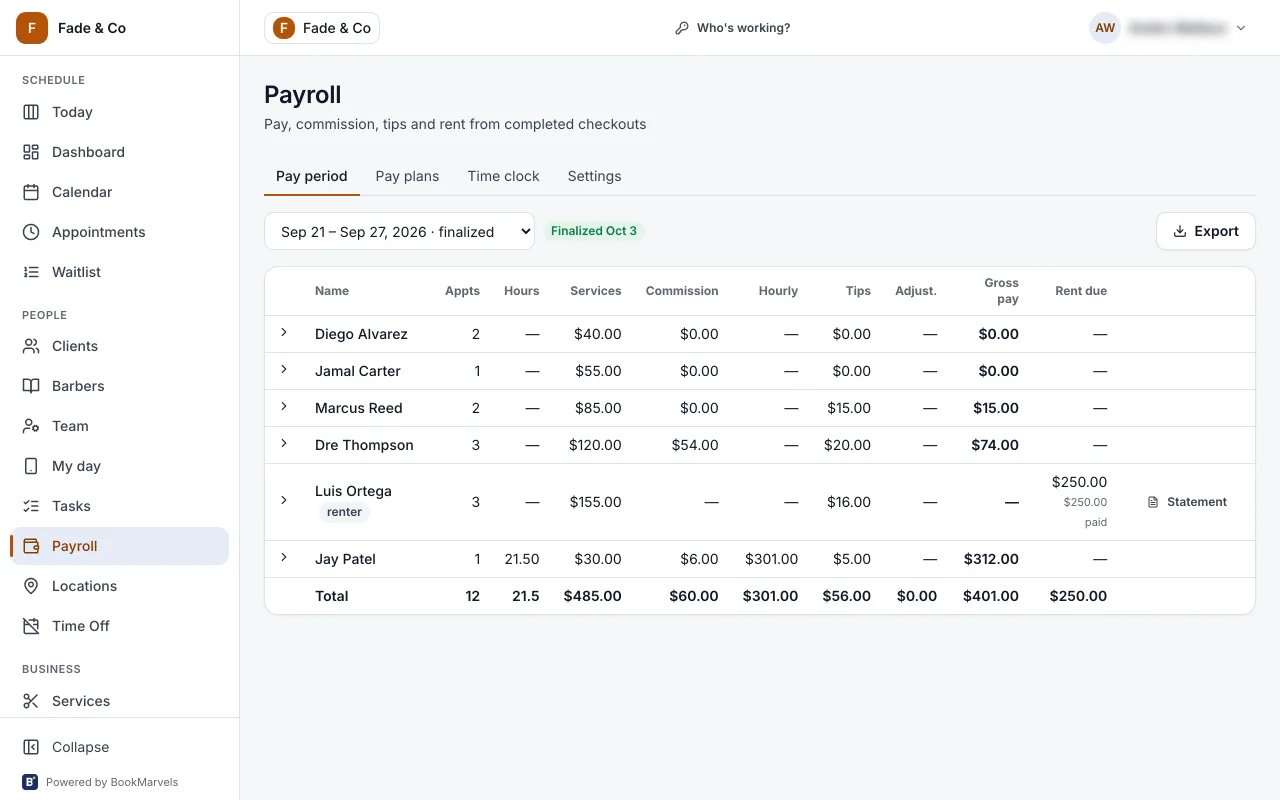Click the Fade & Co button in top bar
Screen dimensions: 1280x800
[x=322, y=28]
